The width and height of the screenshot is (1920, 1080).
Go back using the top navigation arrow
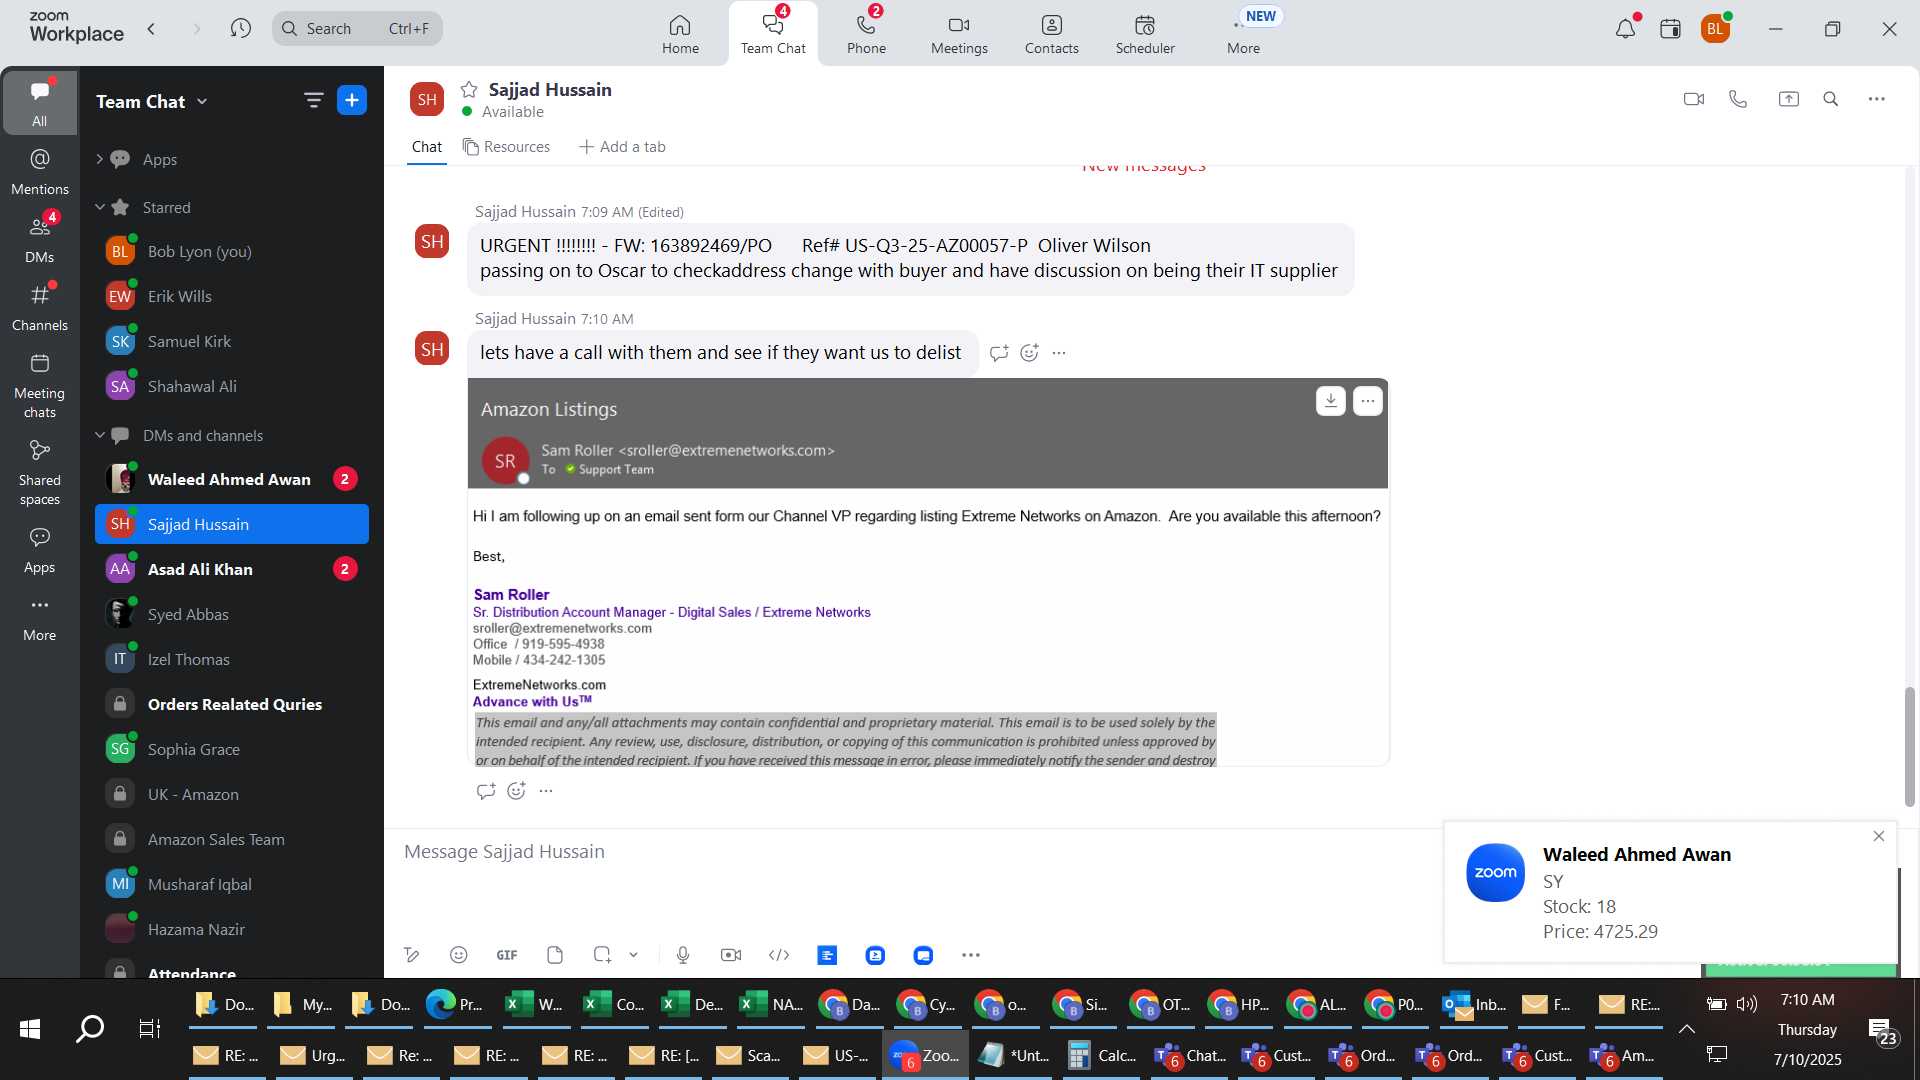(152, 29)
